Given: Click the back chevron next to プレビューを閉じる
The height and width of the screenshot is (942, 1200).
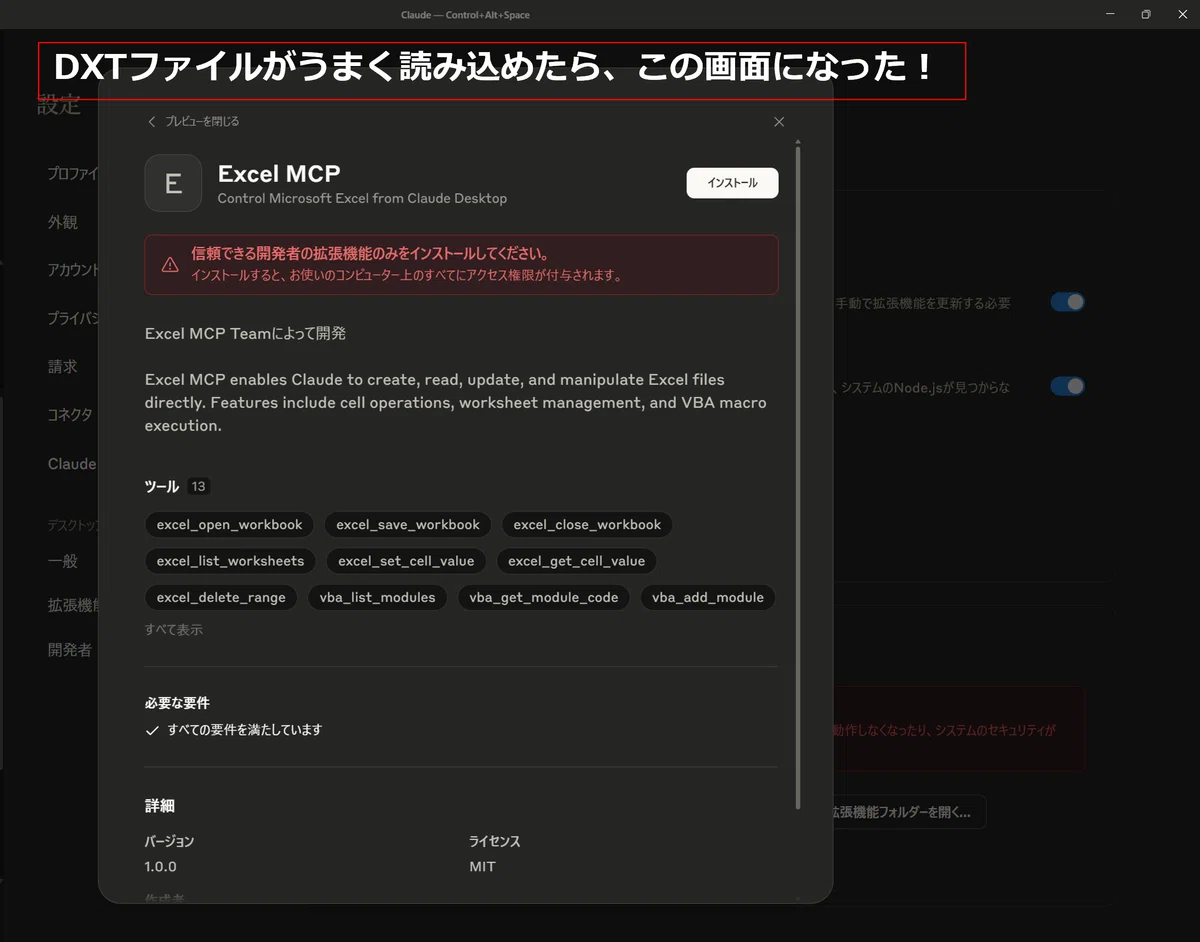Looking at the screenshot, I should point(152,121).
